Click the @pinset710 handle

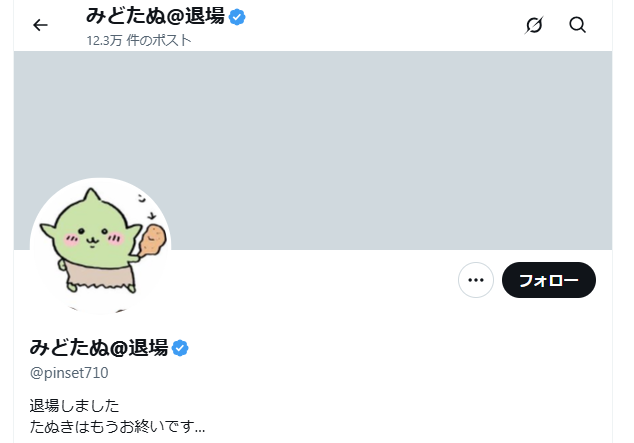click(69, 373)
